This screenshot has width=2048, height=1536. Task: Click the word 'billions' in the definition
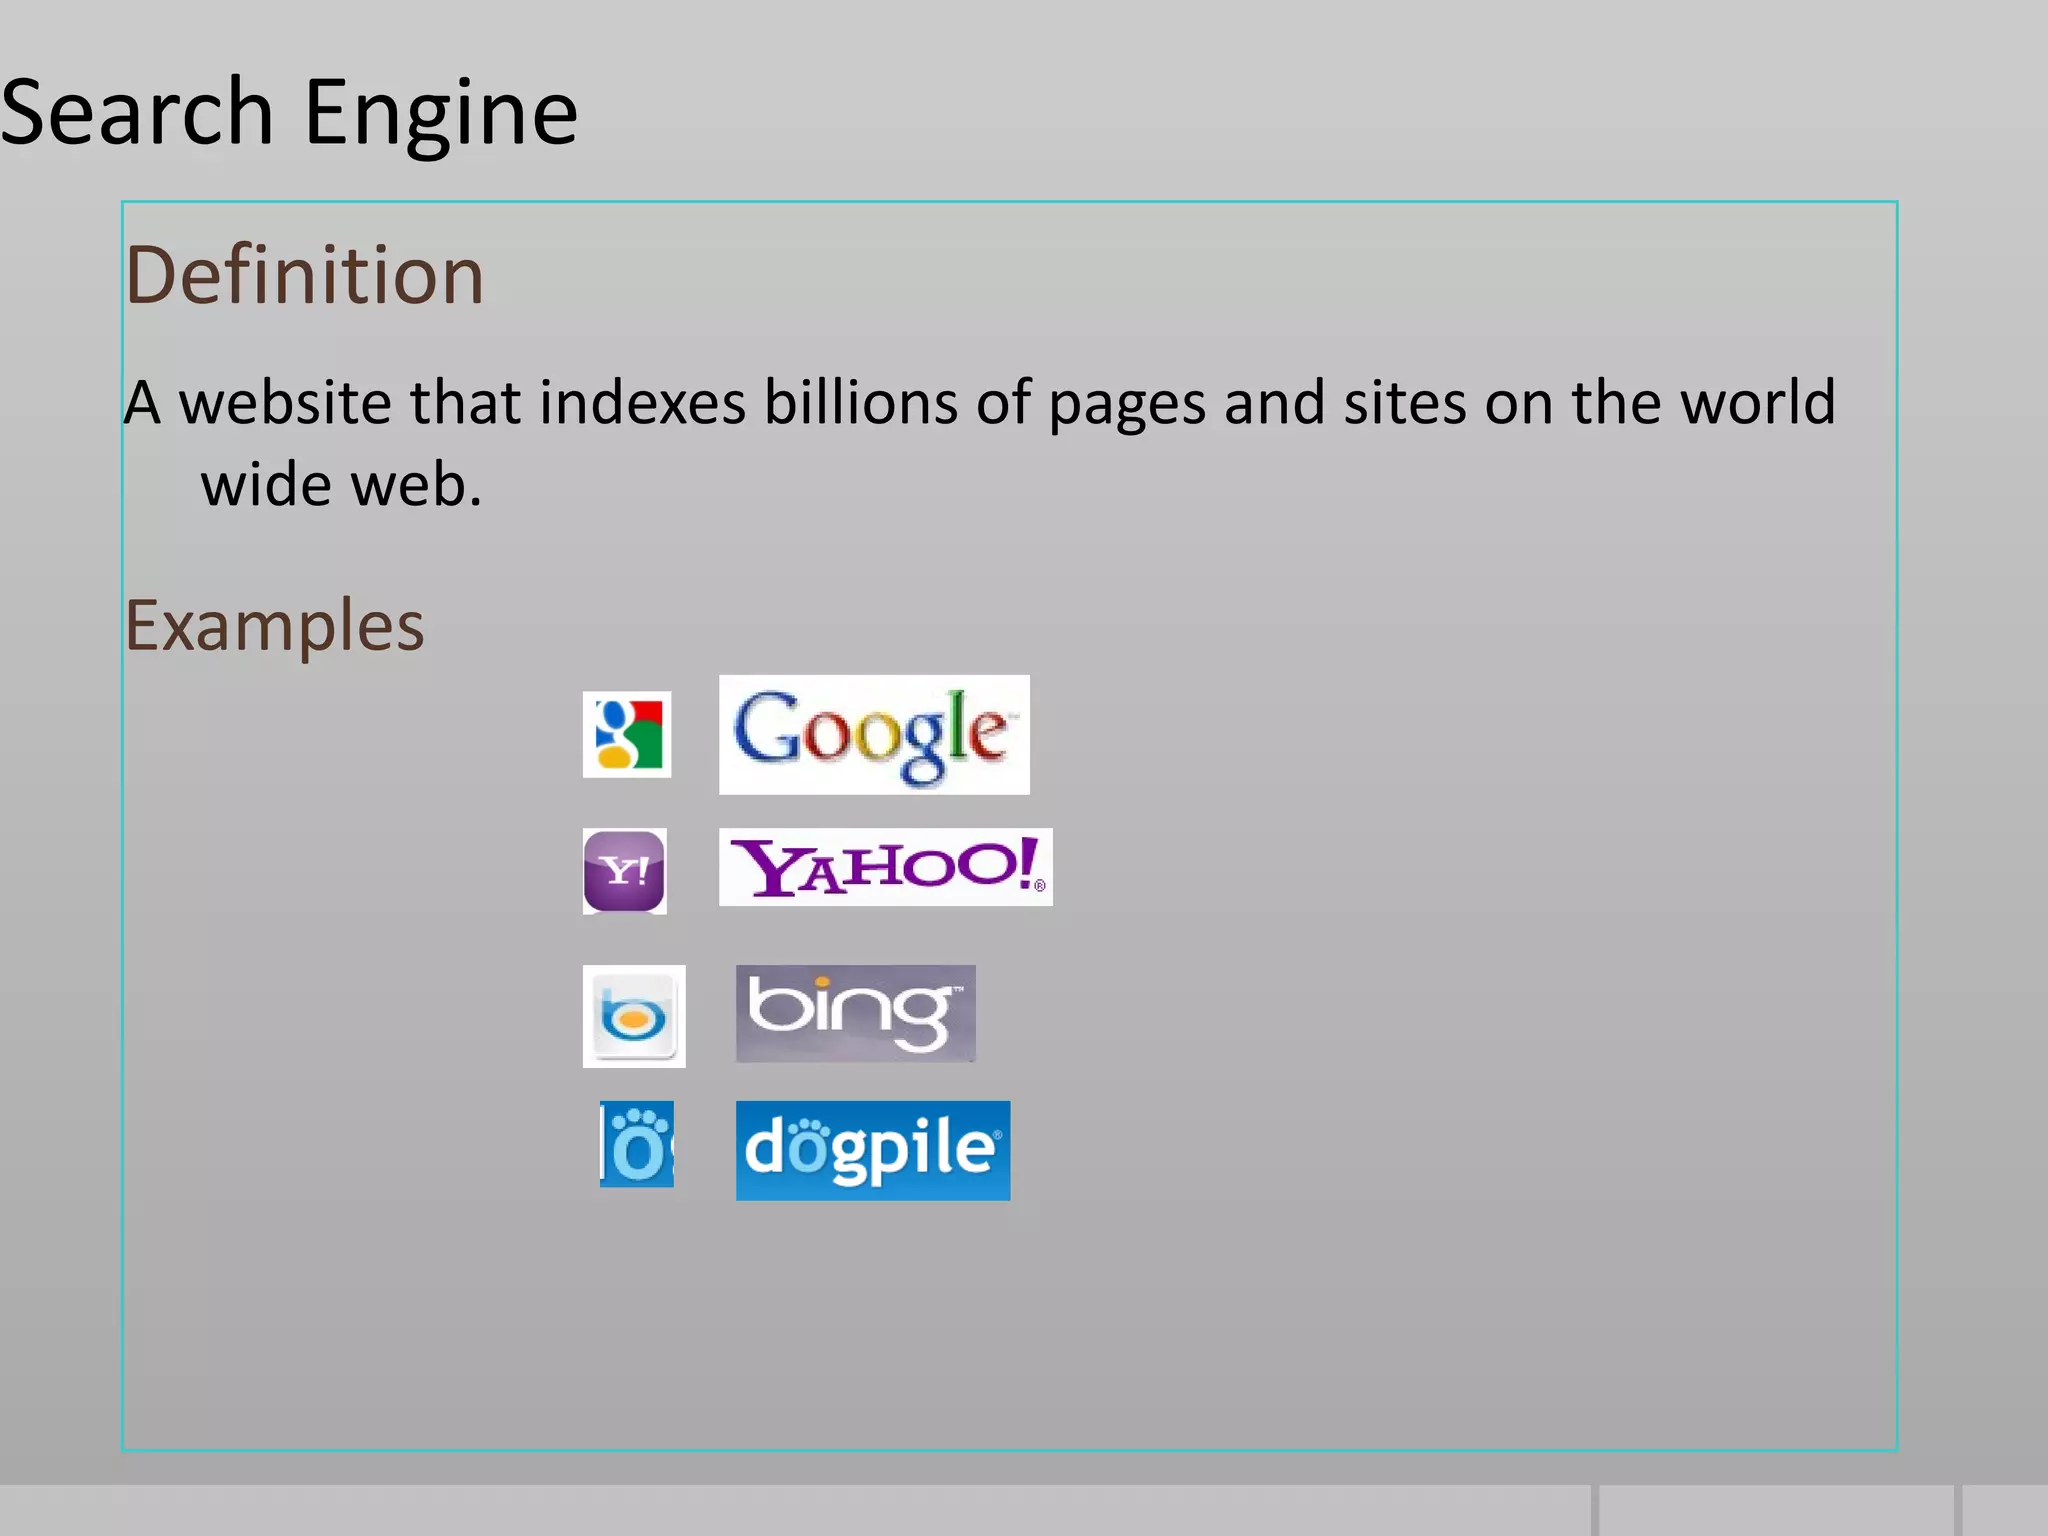tap(861, 403)
